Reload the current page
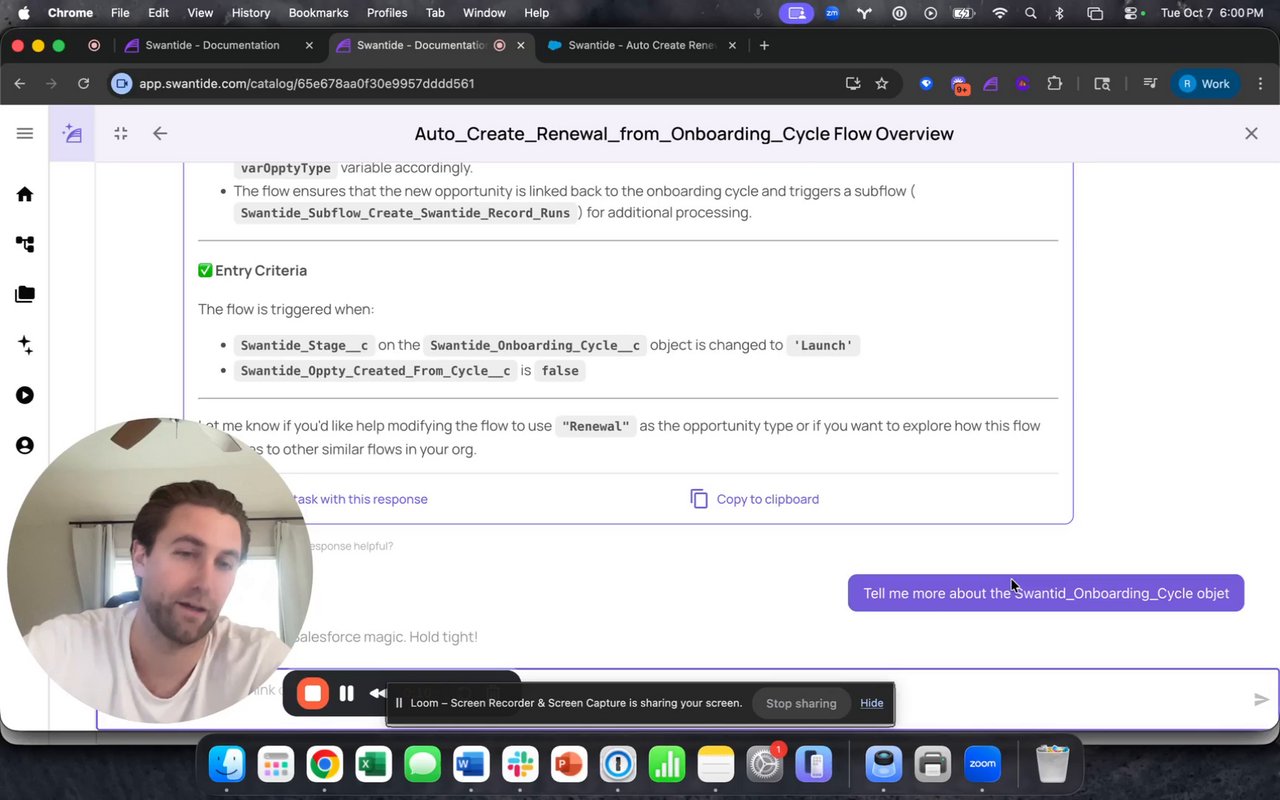The image size is (1280, 800). (84, 84)
